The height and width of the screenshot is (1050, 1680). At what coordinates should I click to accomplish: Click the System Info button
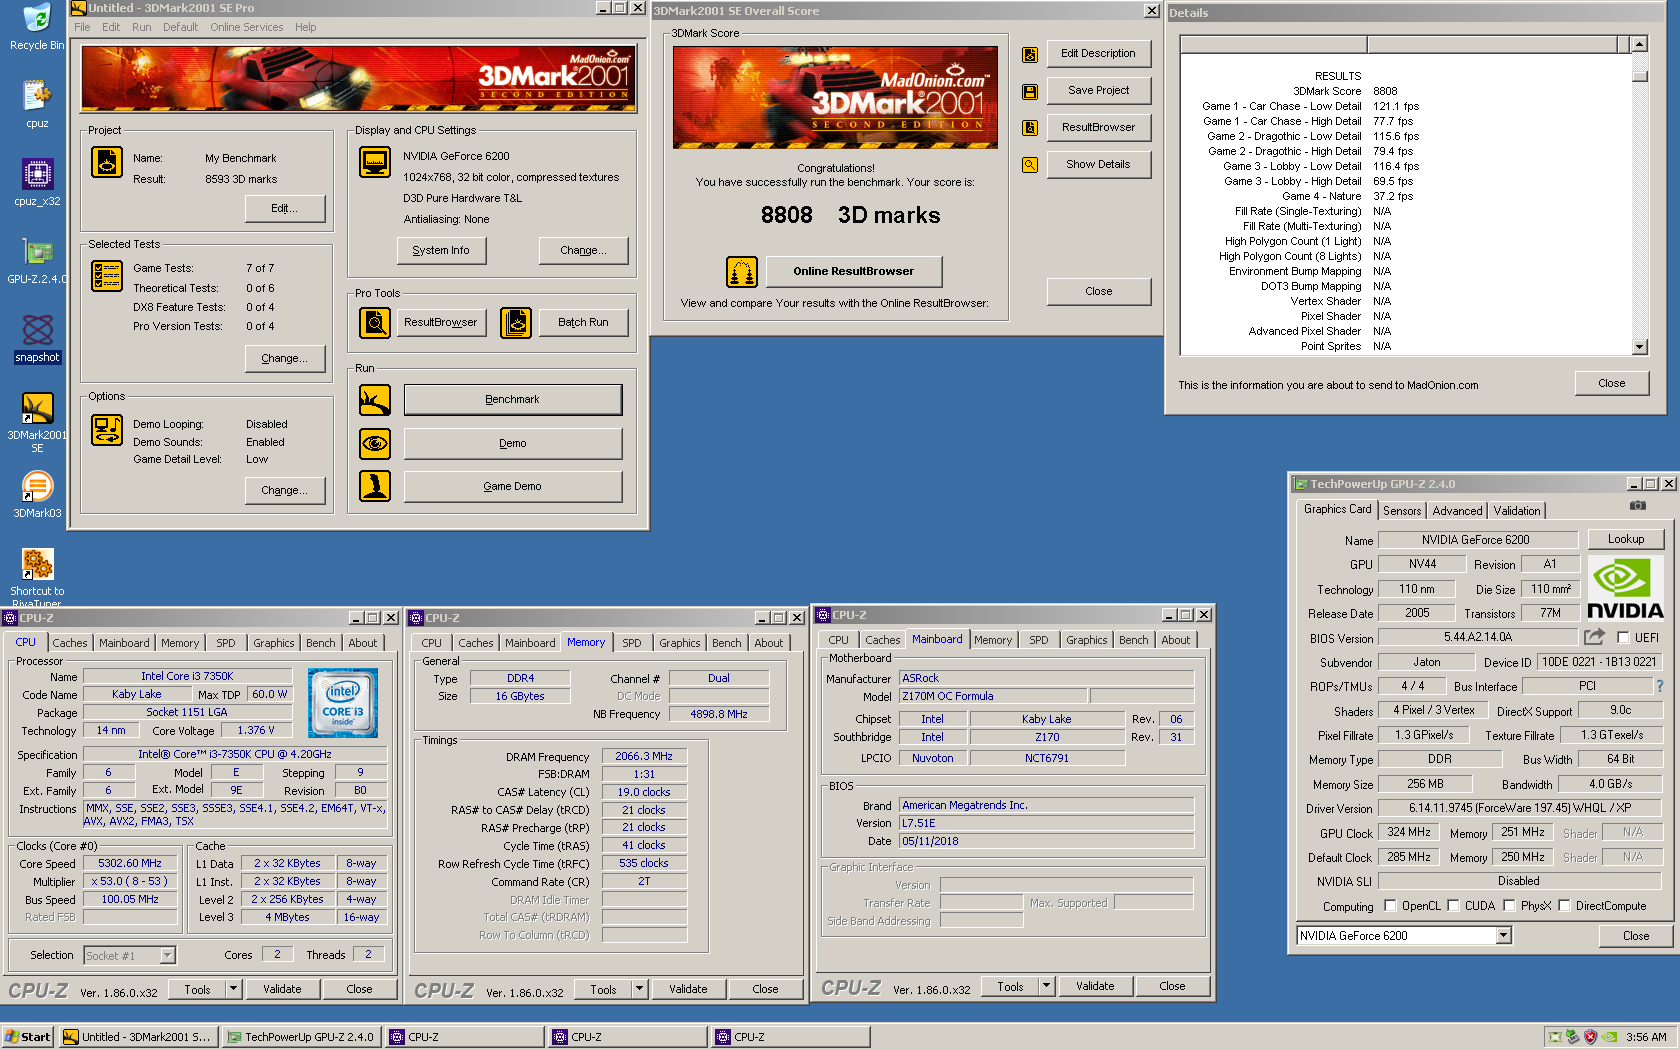coord(441,251)
